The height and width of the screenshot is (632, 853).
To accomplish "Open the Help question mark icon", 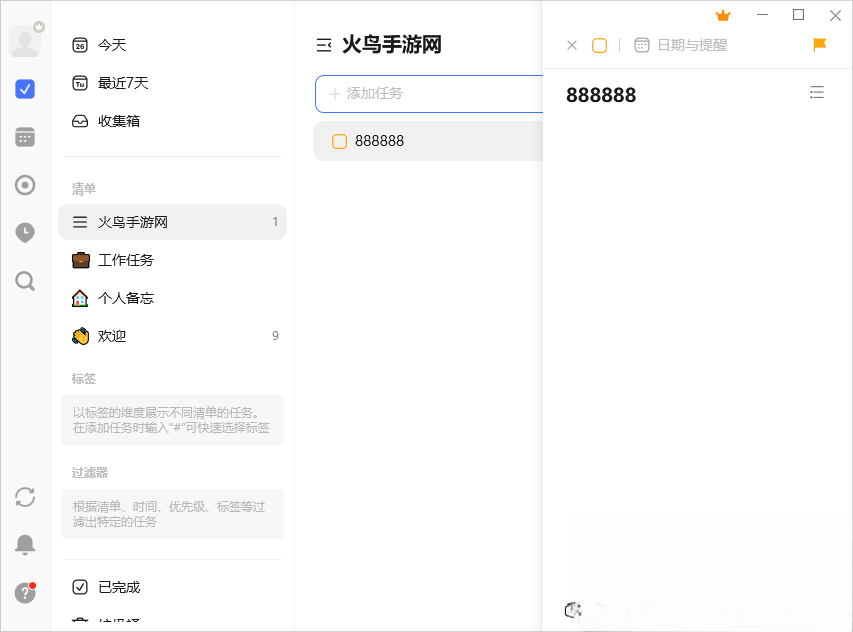I will tap(25, 593).
